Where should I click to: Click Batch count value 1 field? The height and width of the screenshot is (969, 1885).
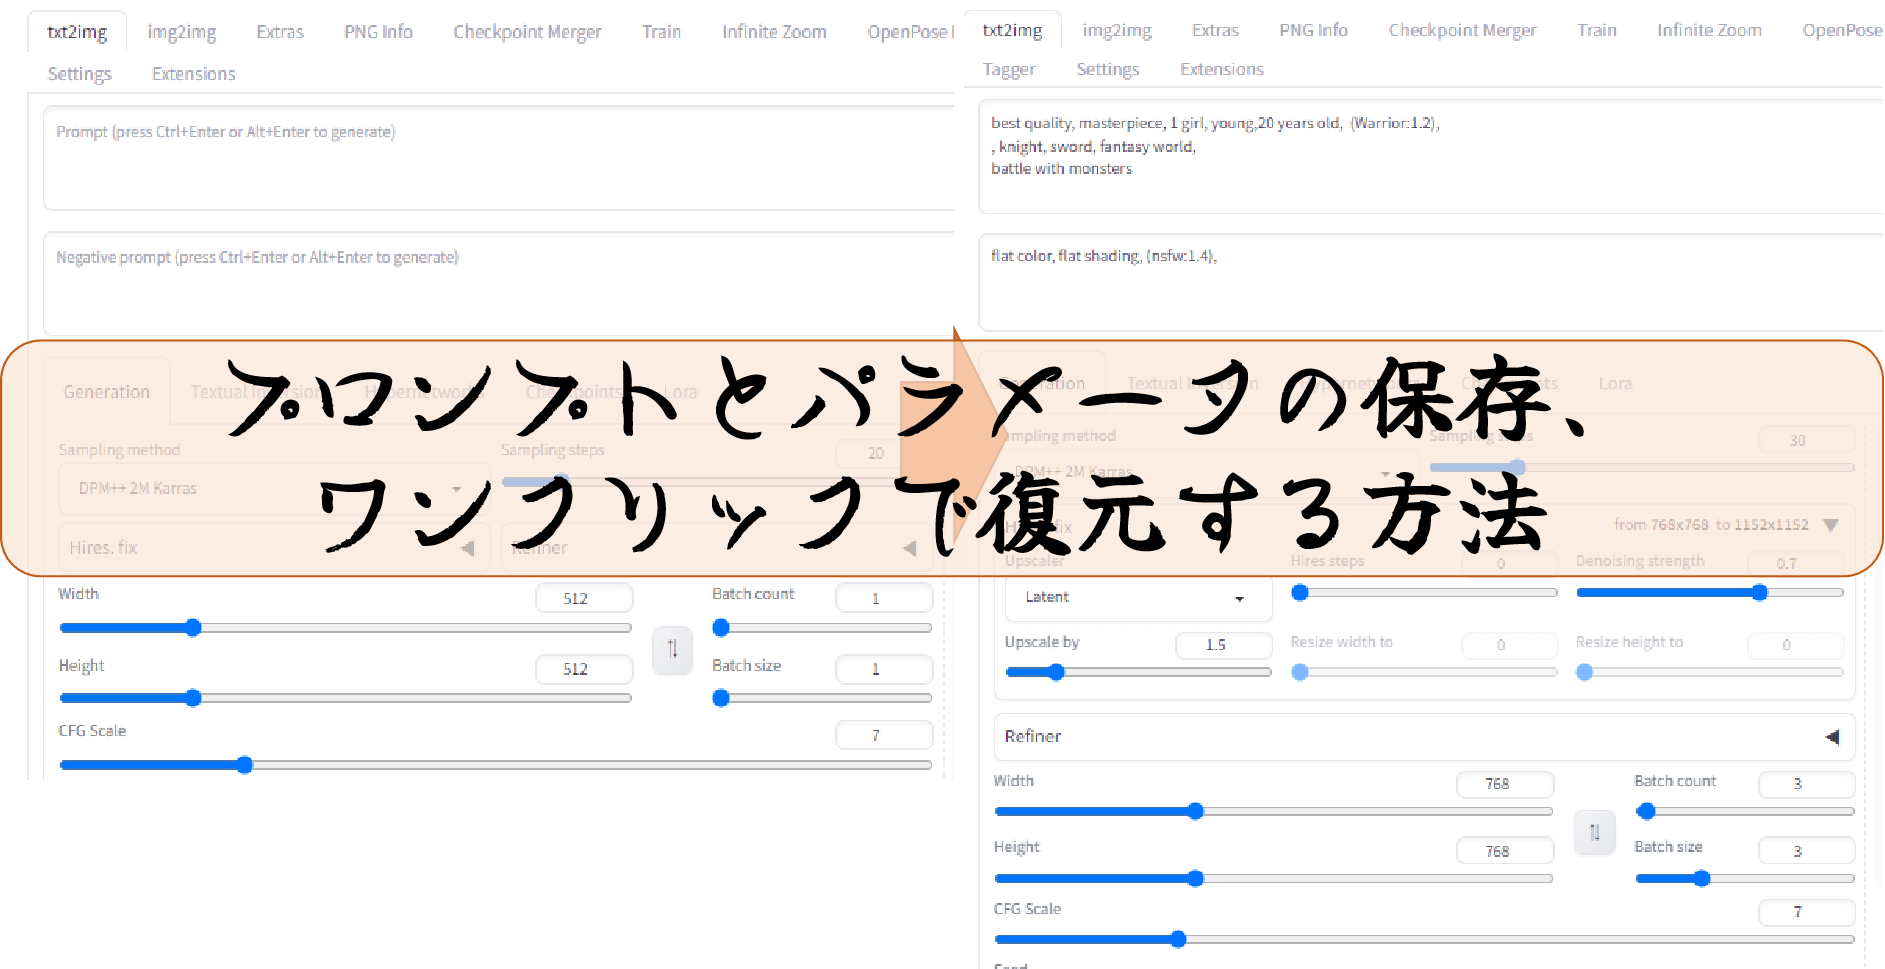pyautogui.click(x=884, y=598)
